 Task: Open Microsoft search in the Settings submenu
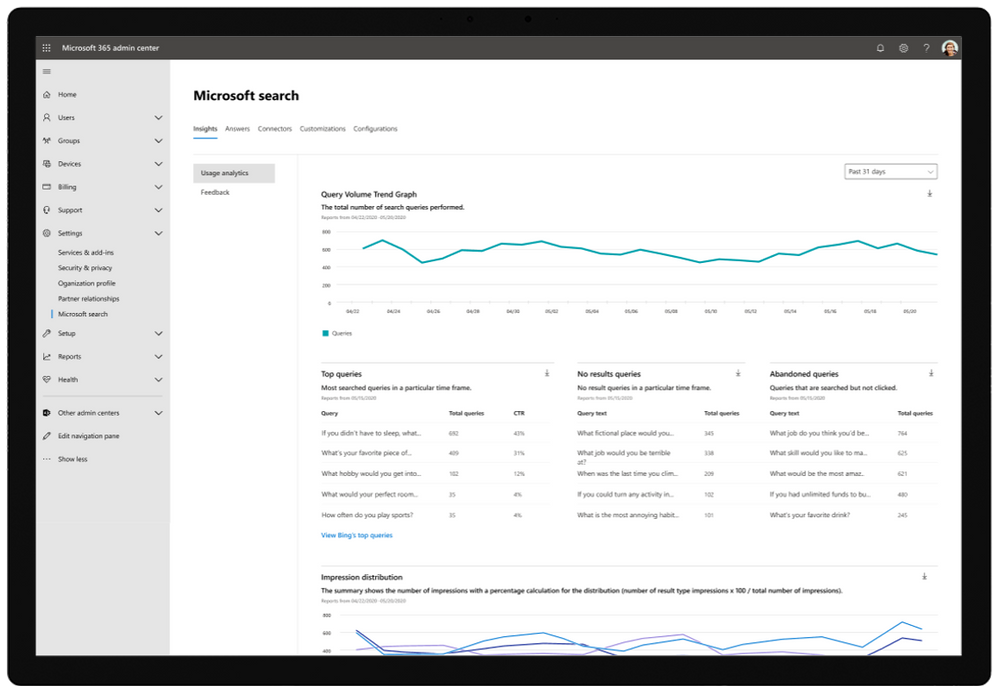(83, 314)
